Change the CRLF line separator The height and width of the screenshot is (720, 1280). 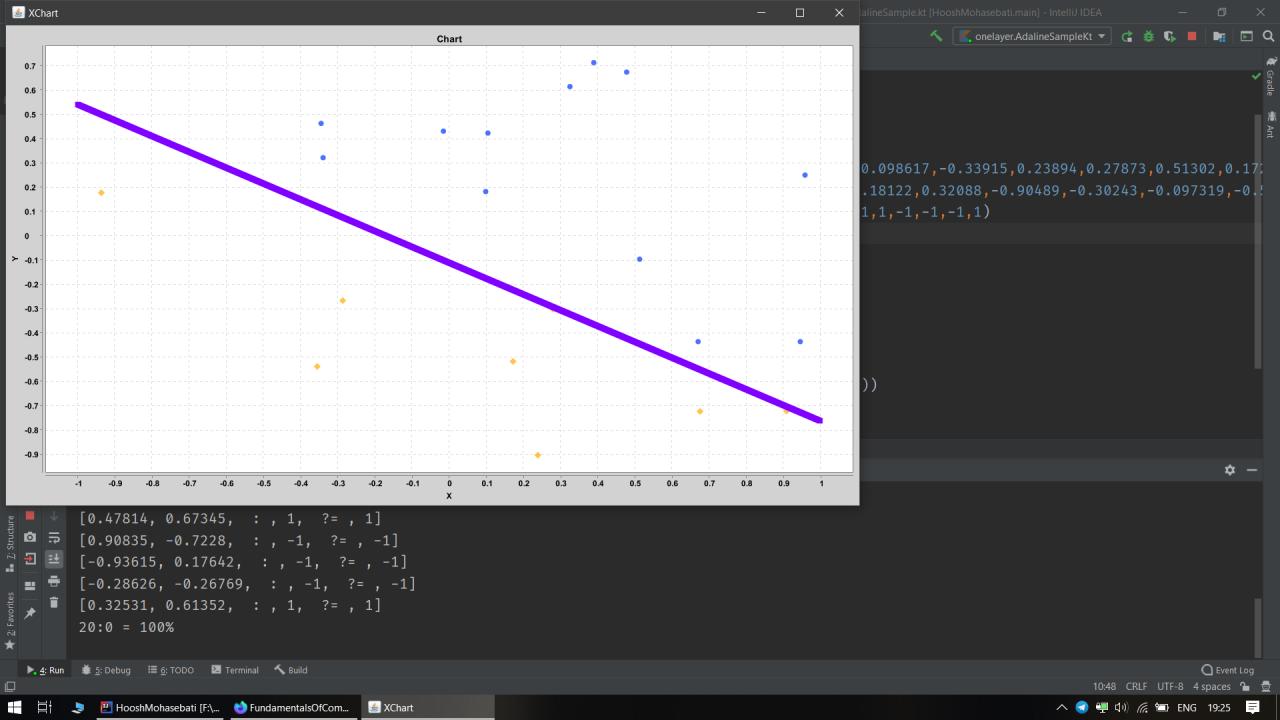coord(1137,687)
